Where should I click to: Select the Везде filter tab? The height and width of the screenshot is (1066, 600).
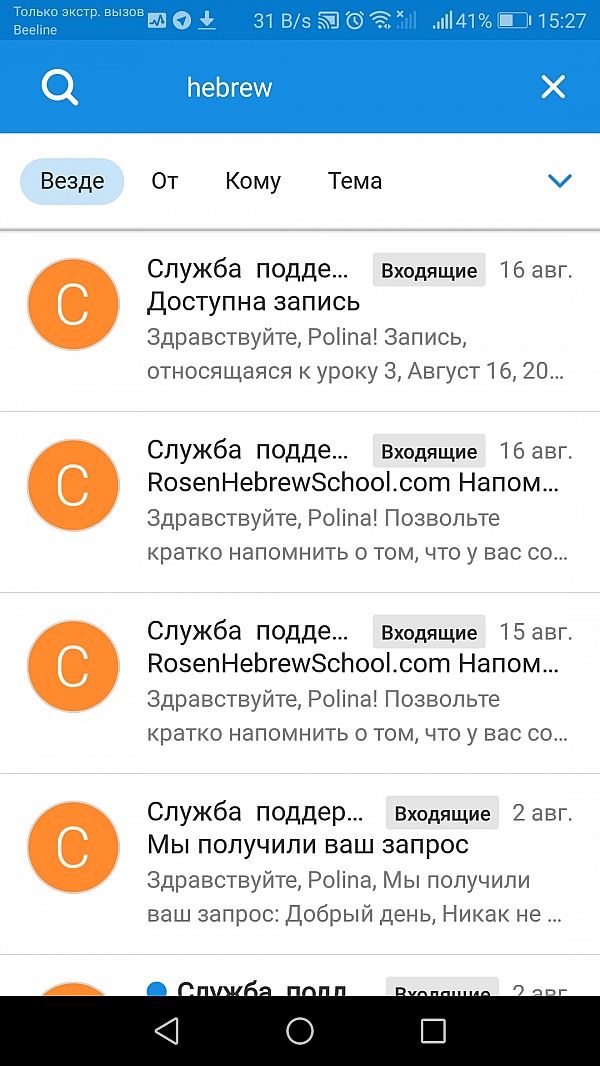click(72, 181)
